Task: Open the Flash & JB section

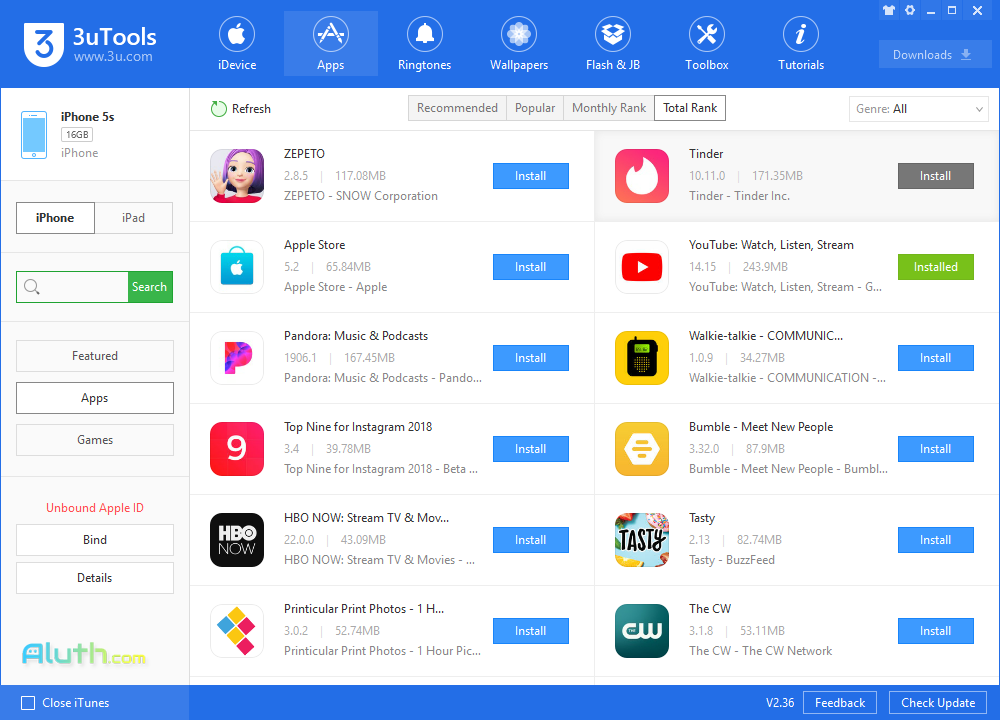Action: coord(613,44)
